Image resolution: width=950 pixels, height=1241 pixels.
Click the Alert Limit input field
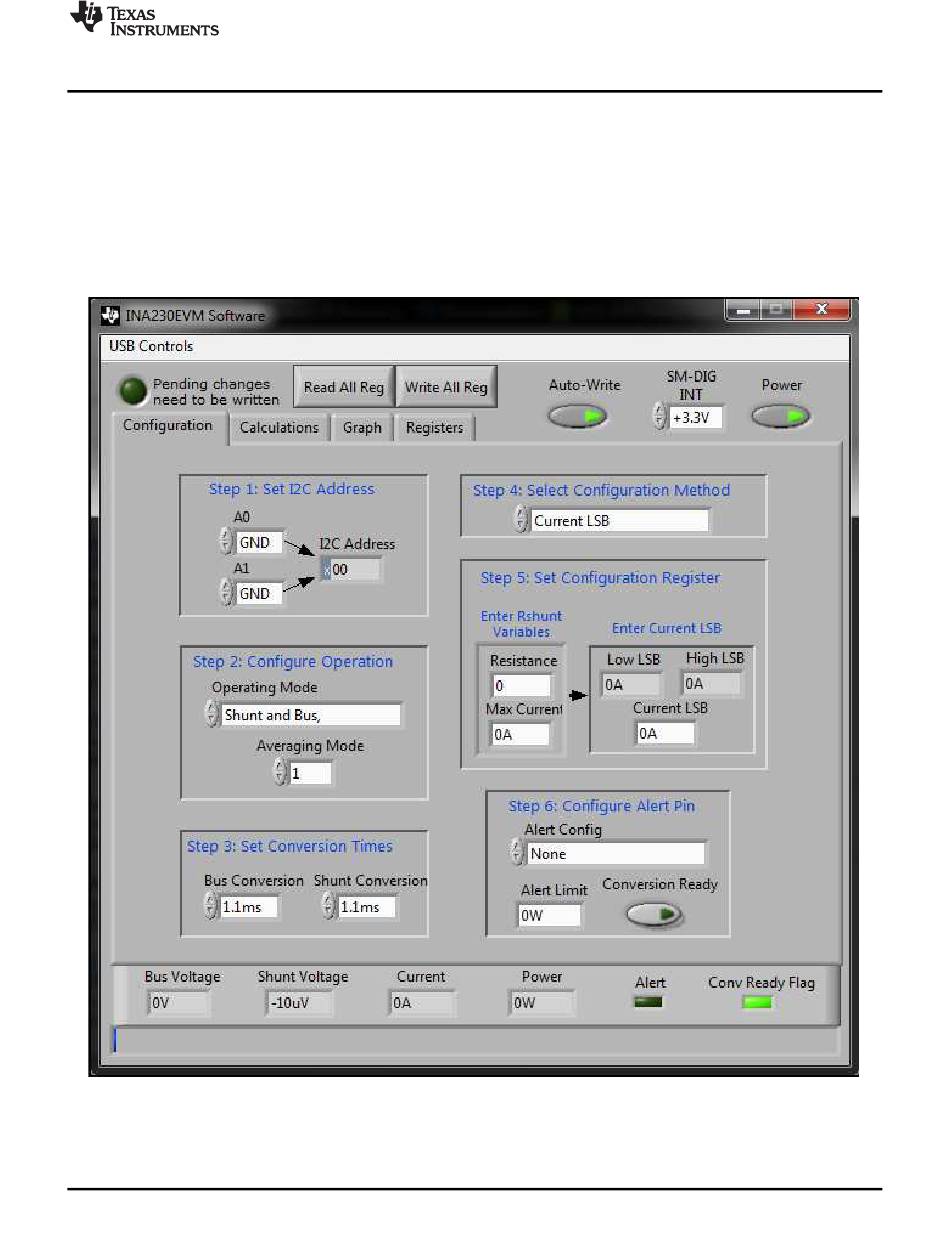tap(549, 914)
